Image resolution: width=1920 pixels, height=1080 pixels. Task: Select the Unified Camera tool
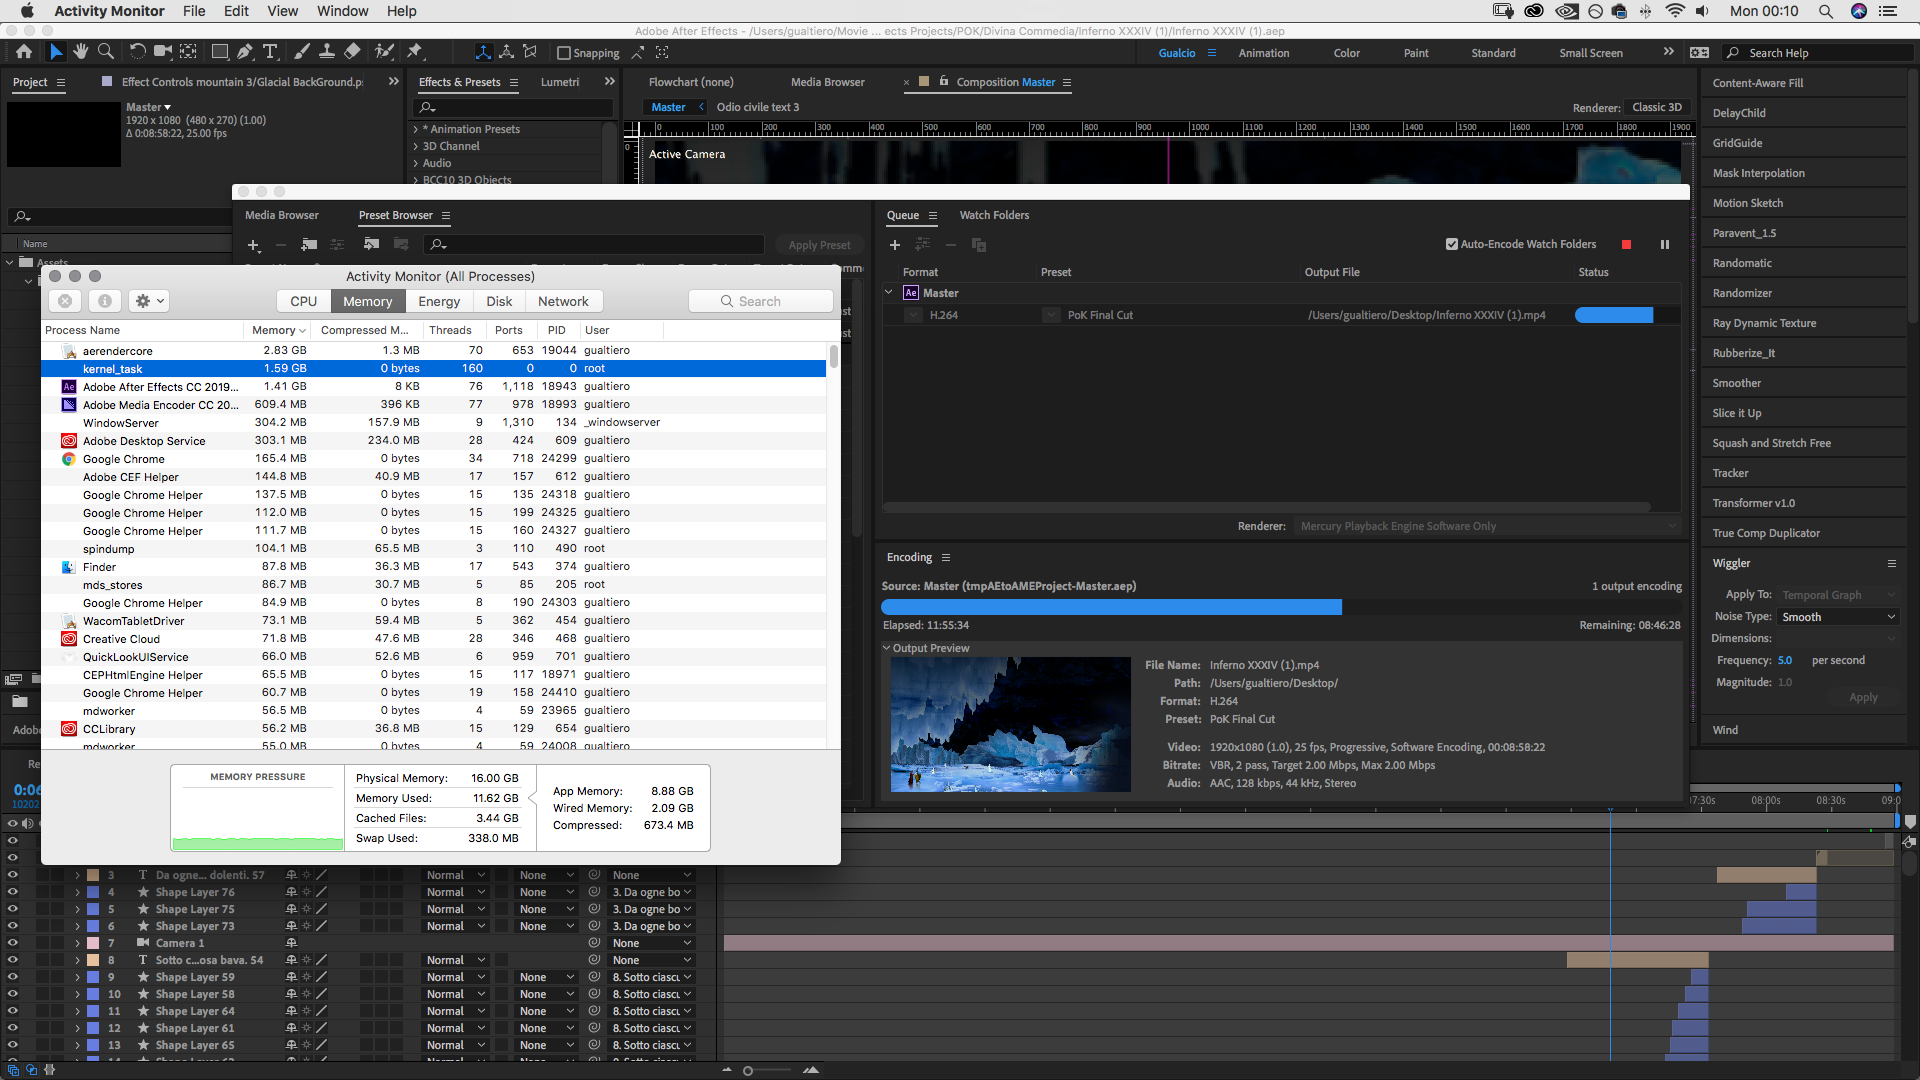pos(162,52)
